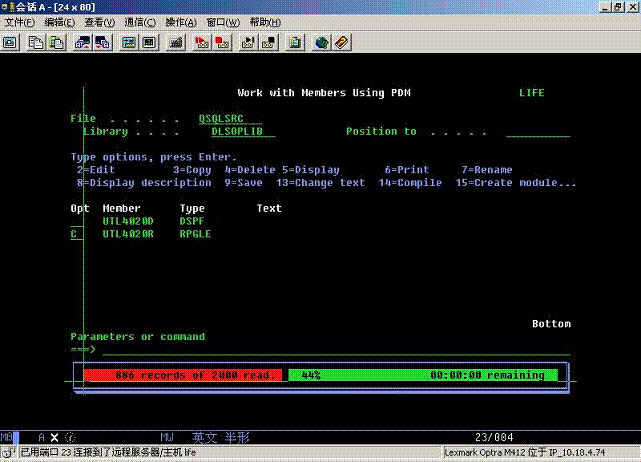641x462 pixels.
Task: Click the LIFE system name text
Action: coord(532,93)
